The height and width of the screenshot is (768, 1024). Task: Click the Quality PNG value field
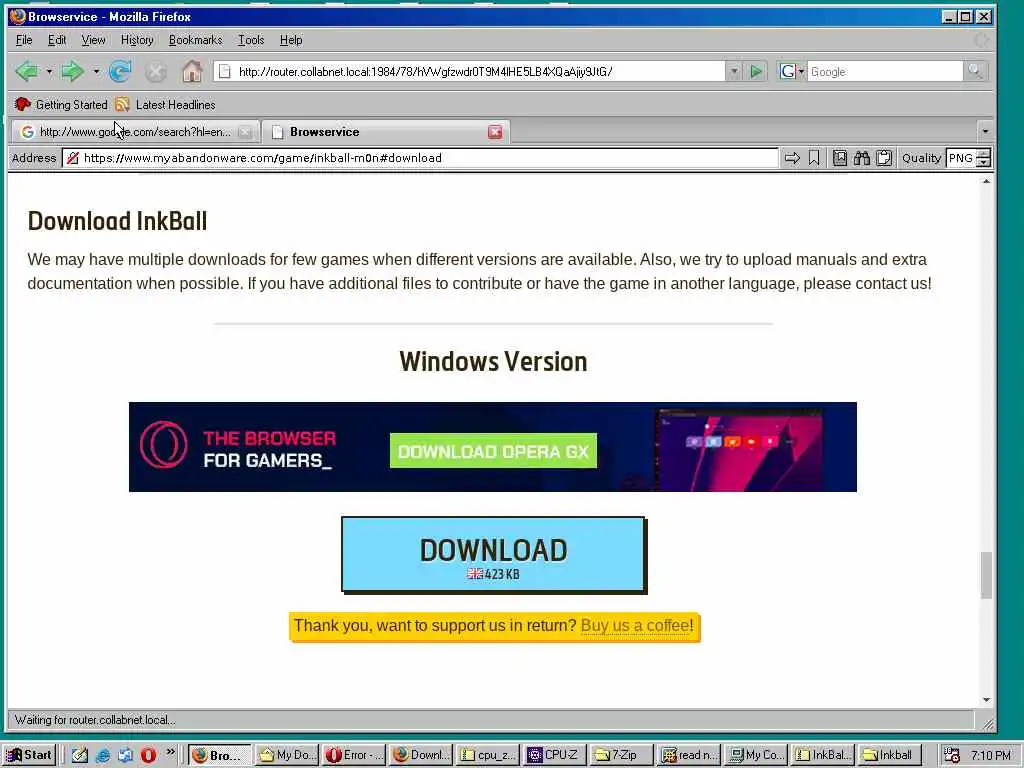click(961, 158)
